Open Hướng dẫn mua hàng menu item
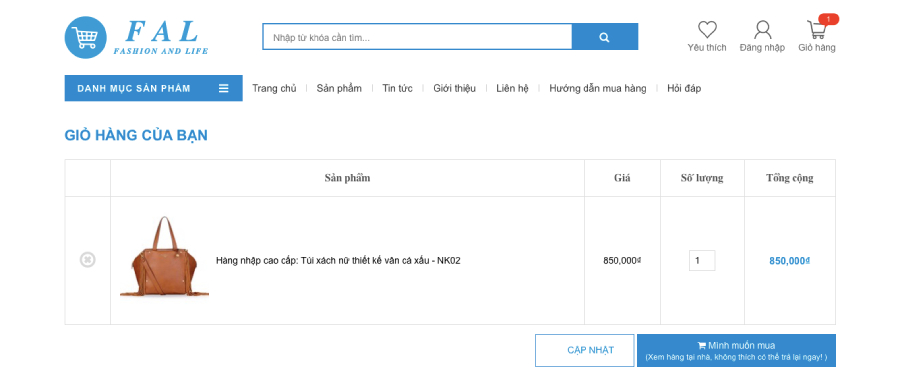Viewport: 900px width, 371px height. [598, 88]
